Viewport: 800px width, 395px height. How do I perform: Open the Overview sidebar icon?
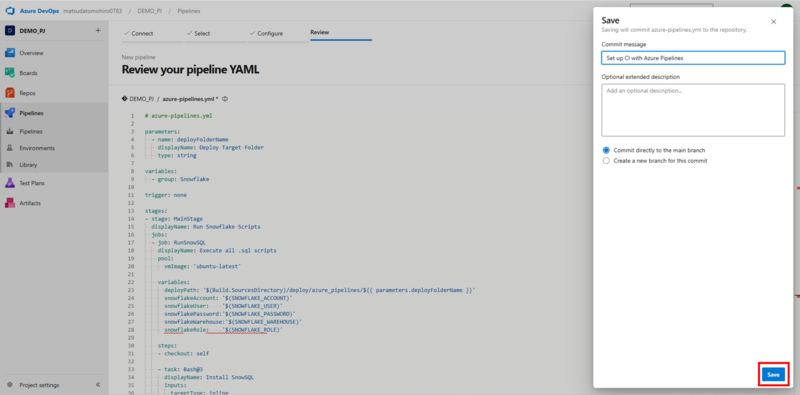coord(10,53)
